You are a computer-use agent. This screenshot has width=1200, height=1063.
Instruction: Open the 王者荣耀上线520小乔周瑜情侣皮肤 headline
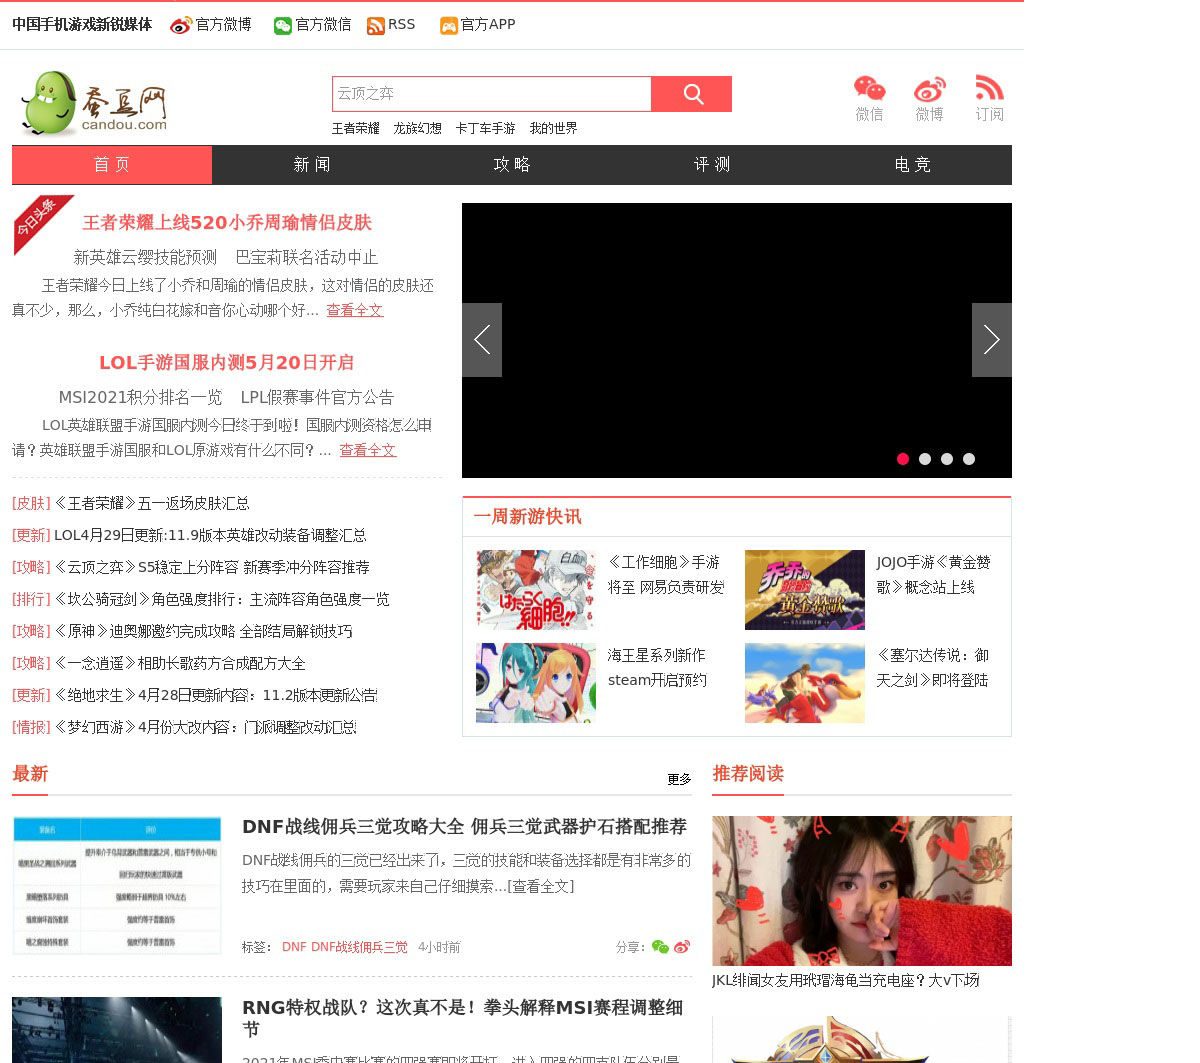(227, 223)
